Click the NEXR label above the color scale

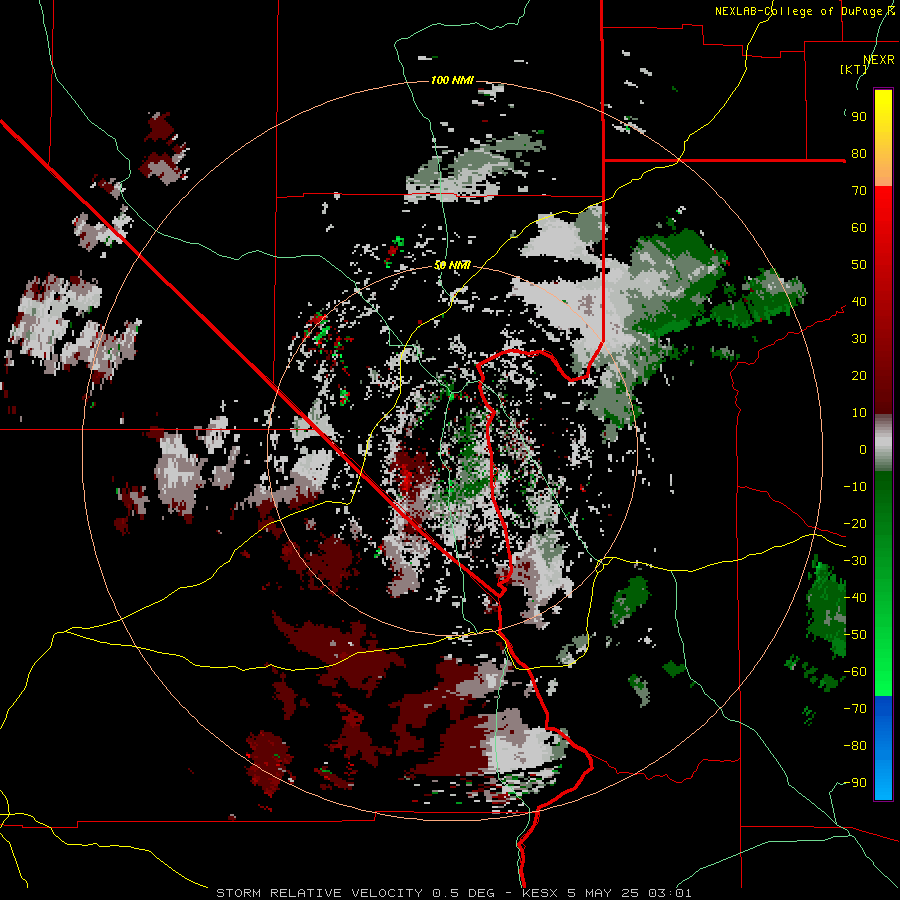879,59
